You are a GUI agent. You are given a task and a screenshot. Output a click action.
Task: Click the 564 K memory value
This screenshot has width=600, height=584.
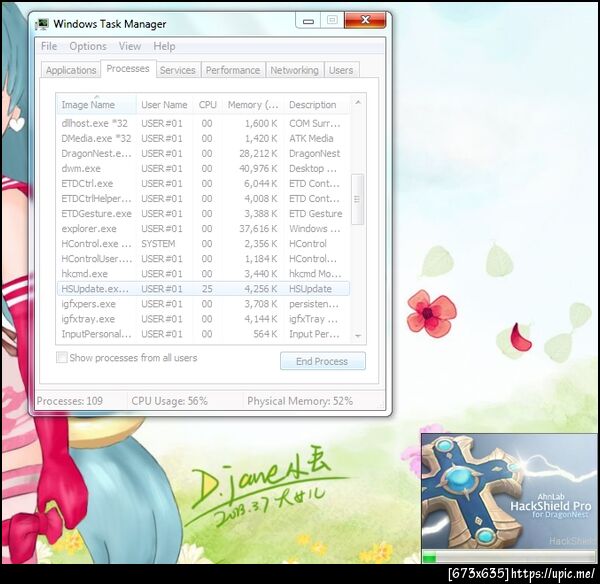click(265, 334)
